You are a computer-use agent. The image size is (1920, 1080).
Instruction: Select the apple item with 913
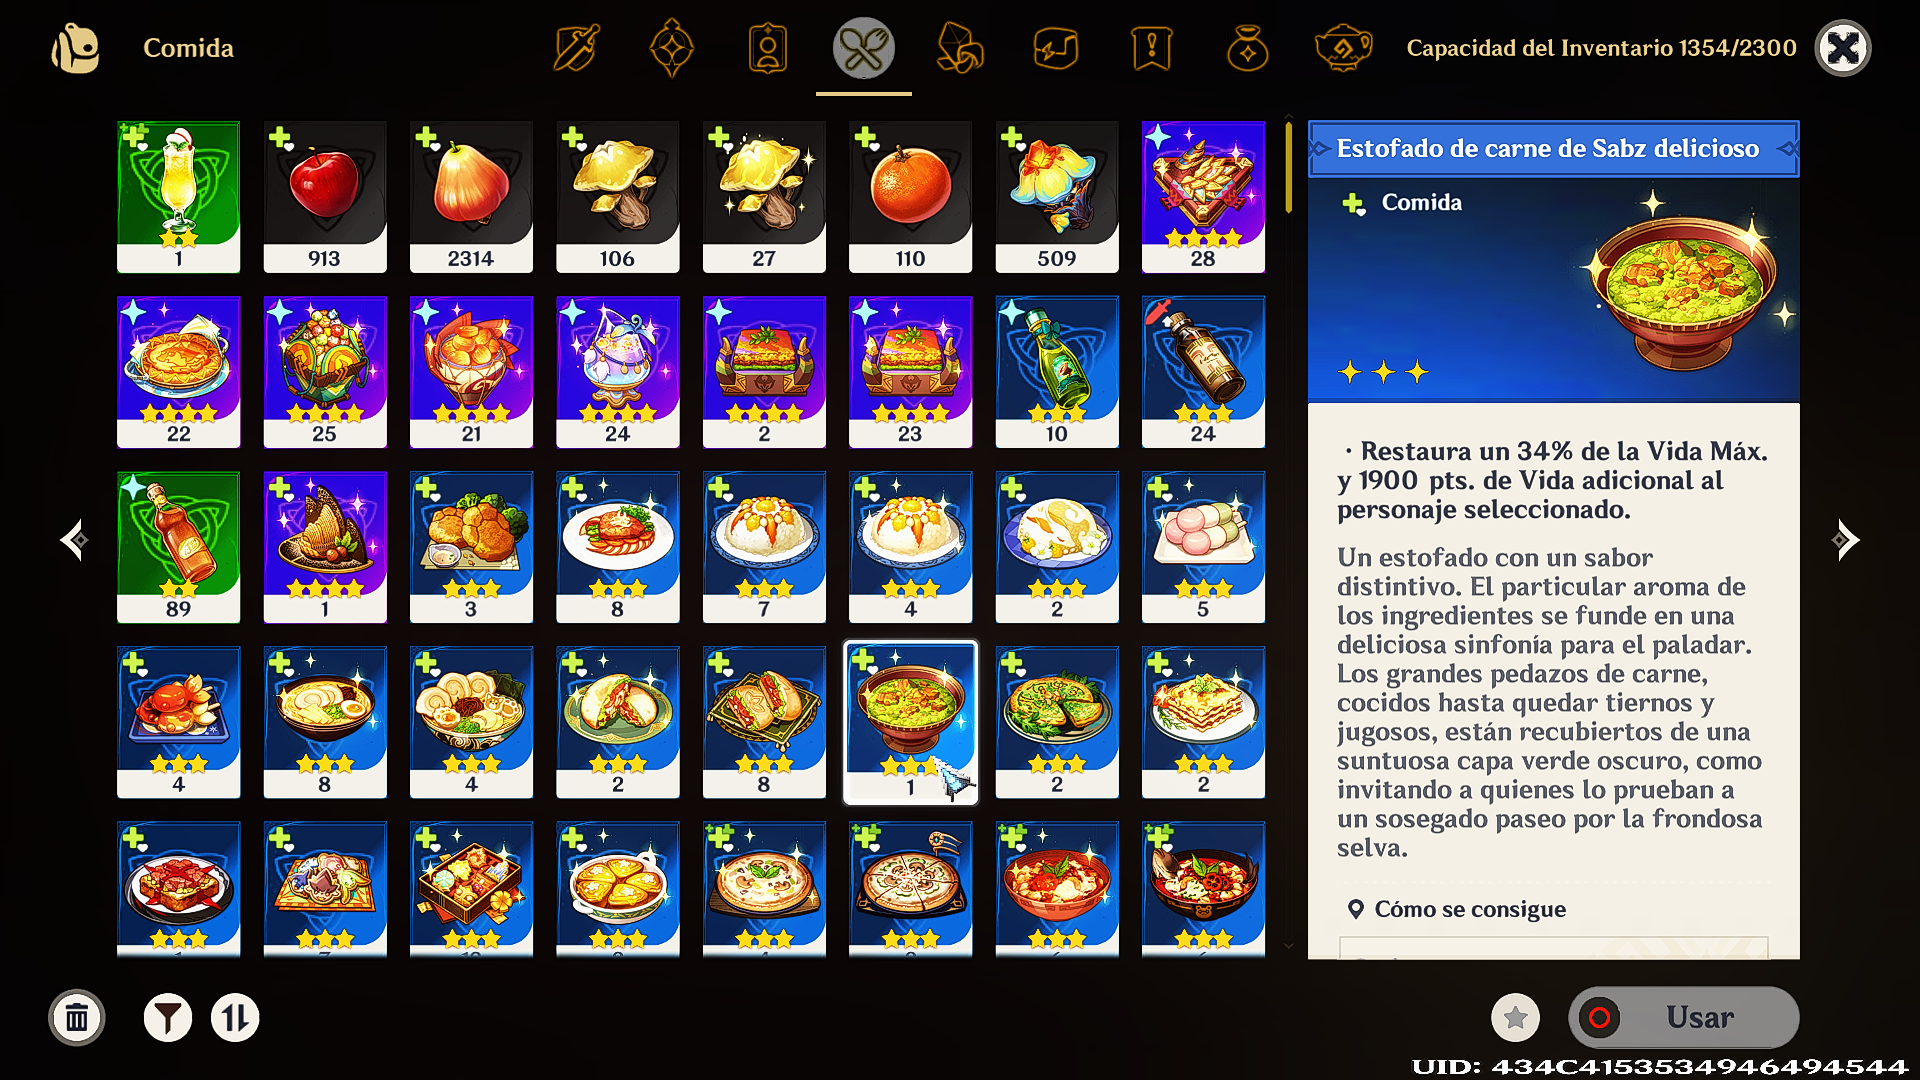pos(324,197)
